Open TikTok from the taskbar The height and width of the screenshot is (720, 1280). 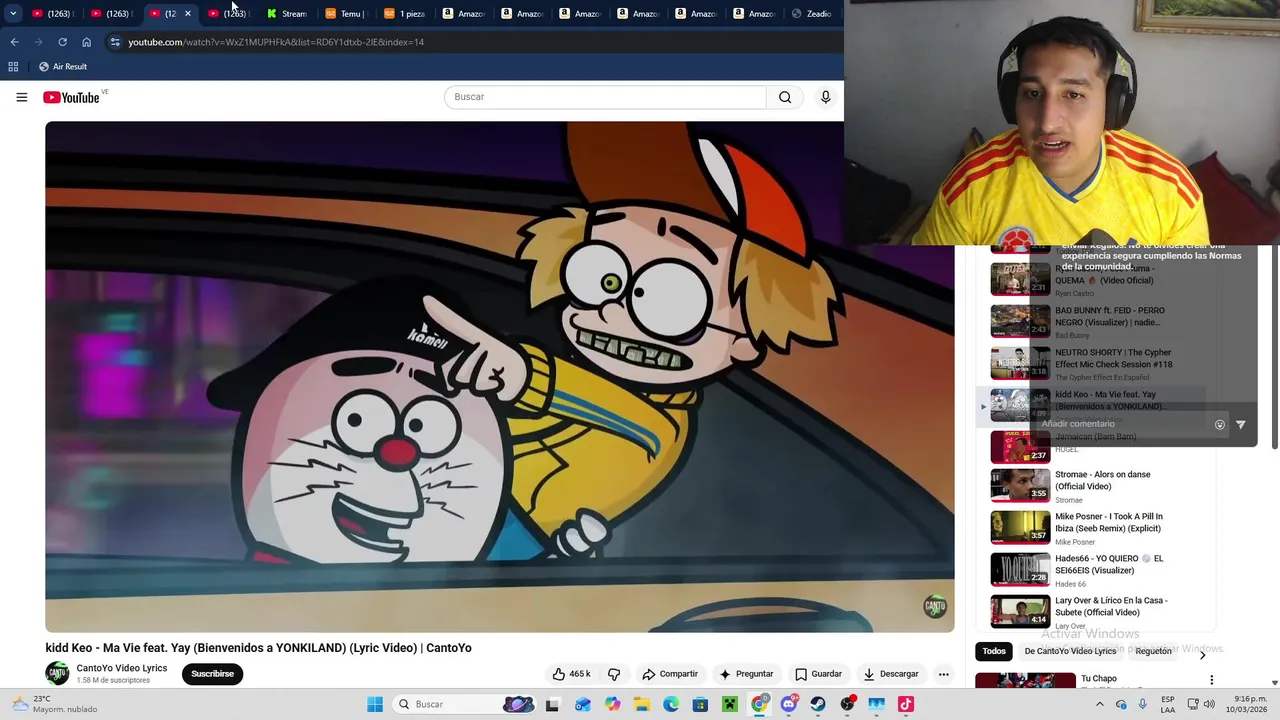pyautogui.click(x=906, y=704)
